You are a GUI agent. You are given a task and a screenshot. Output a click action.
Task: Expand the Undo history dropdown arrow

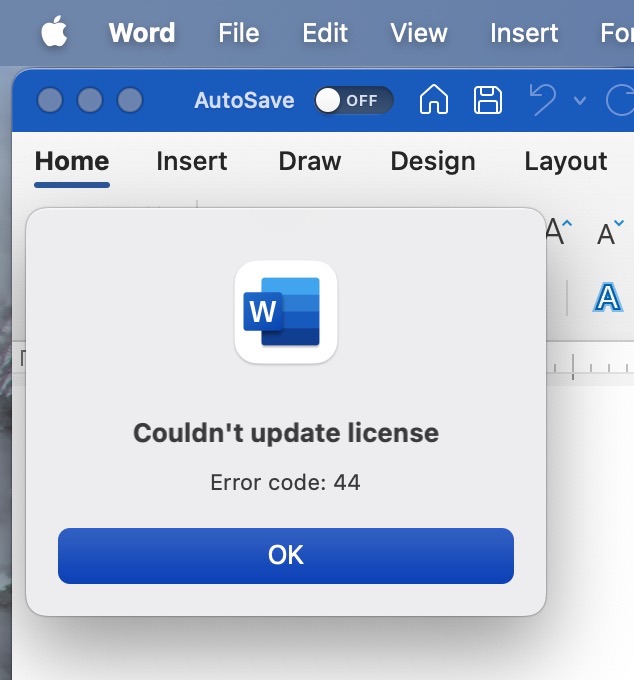(x=580, y=101)
